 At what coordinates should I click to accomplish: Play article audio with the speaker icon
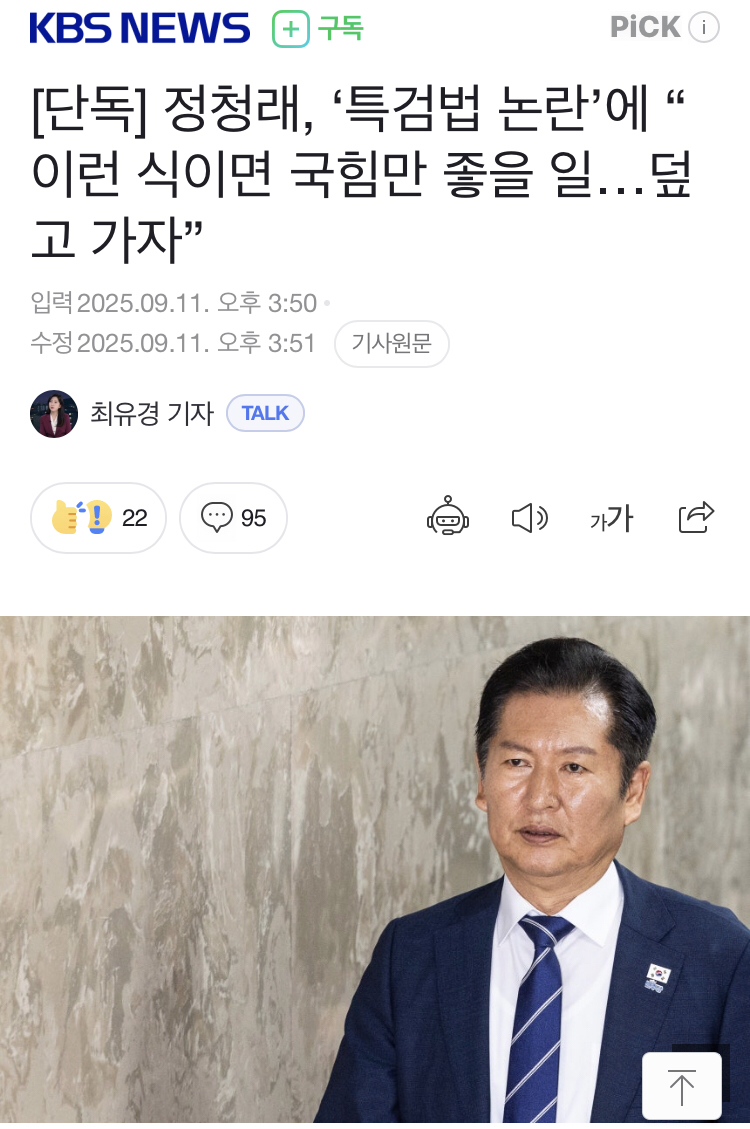(530, 518)
